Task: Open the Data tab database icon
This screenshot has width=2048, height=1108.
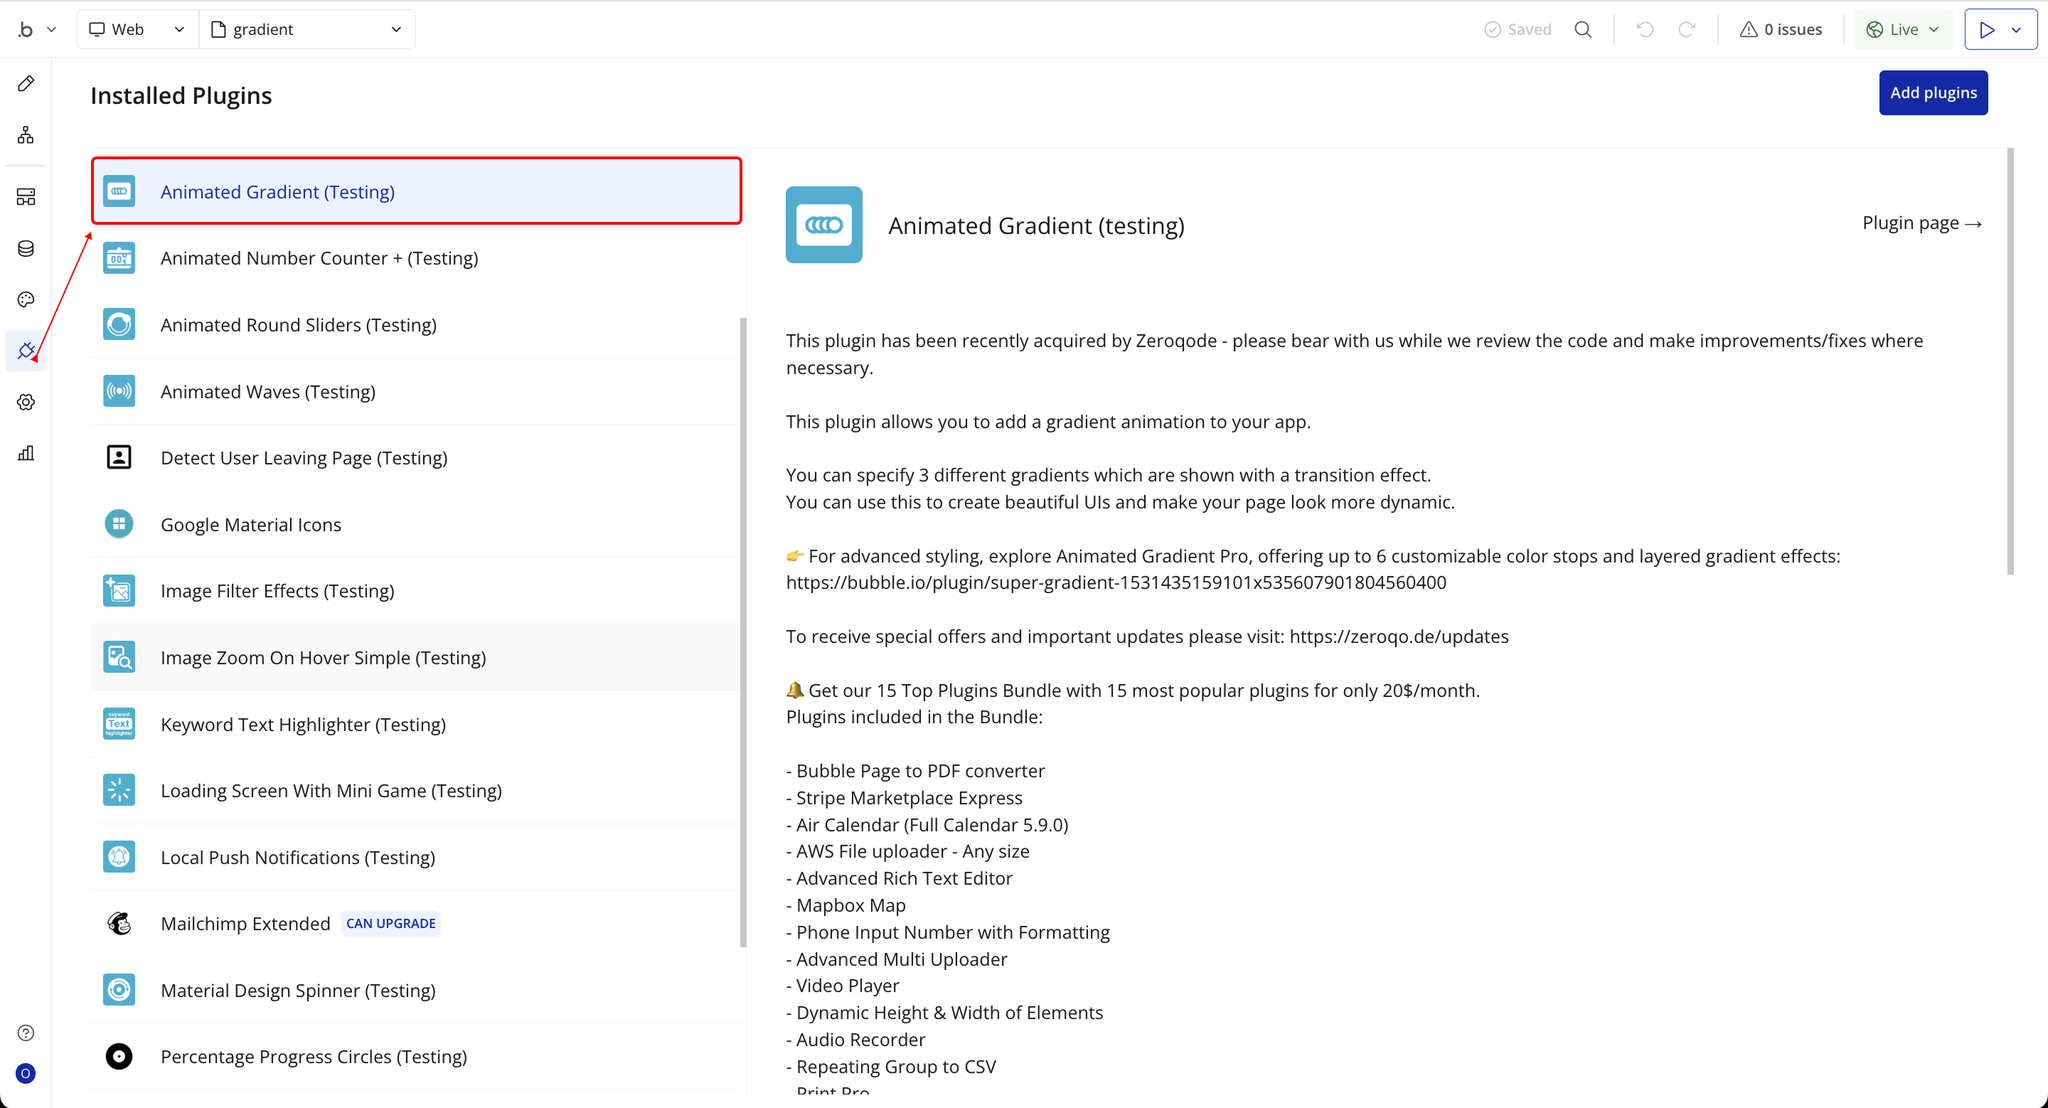Action: (26, 248)
